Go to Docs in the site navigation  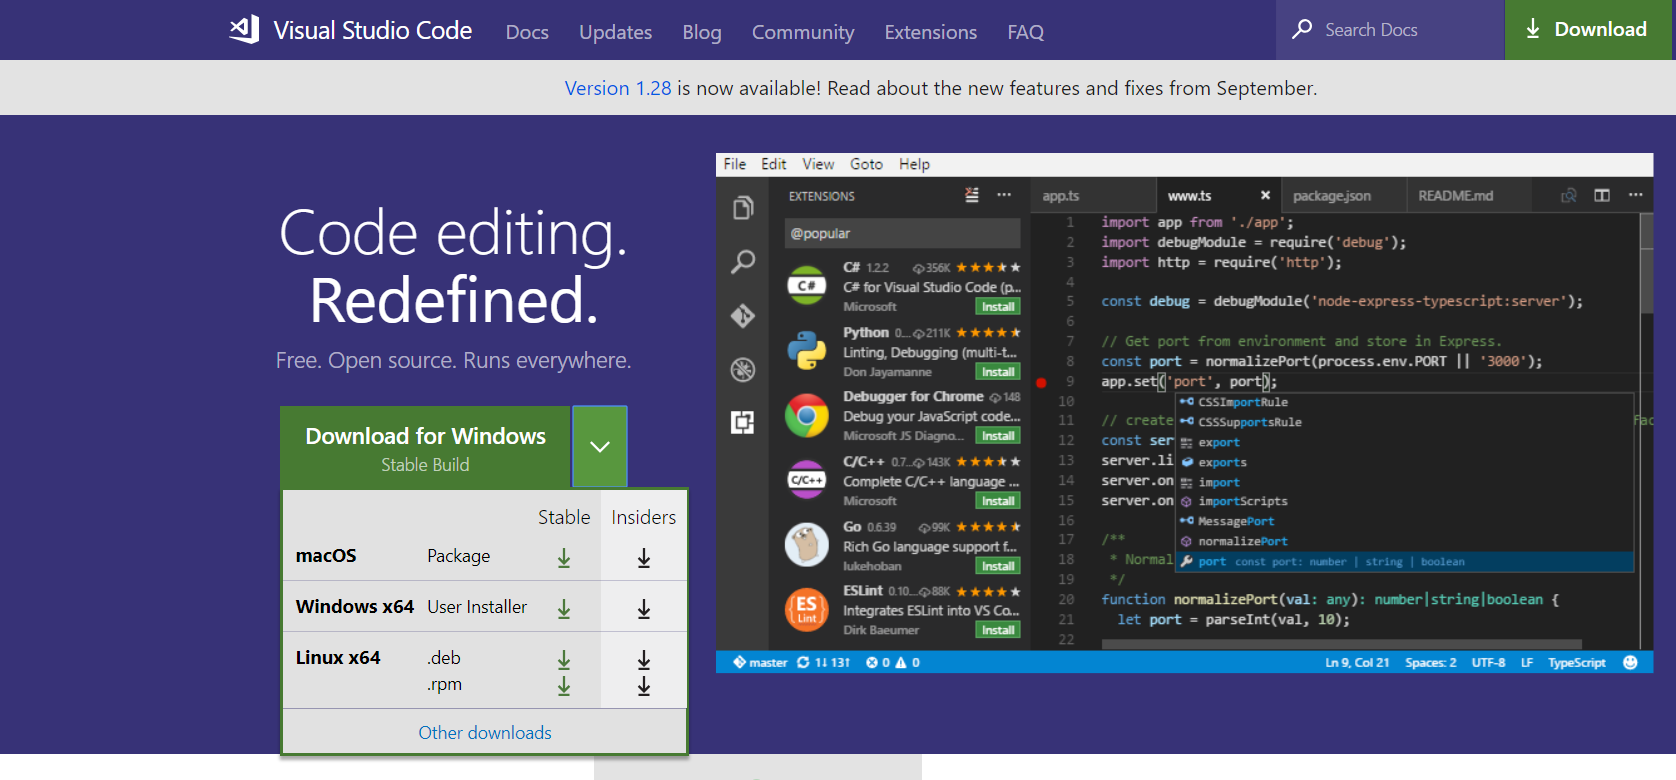tap(527, 32)
